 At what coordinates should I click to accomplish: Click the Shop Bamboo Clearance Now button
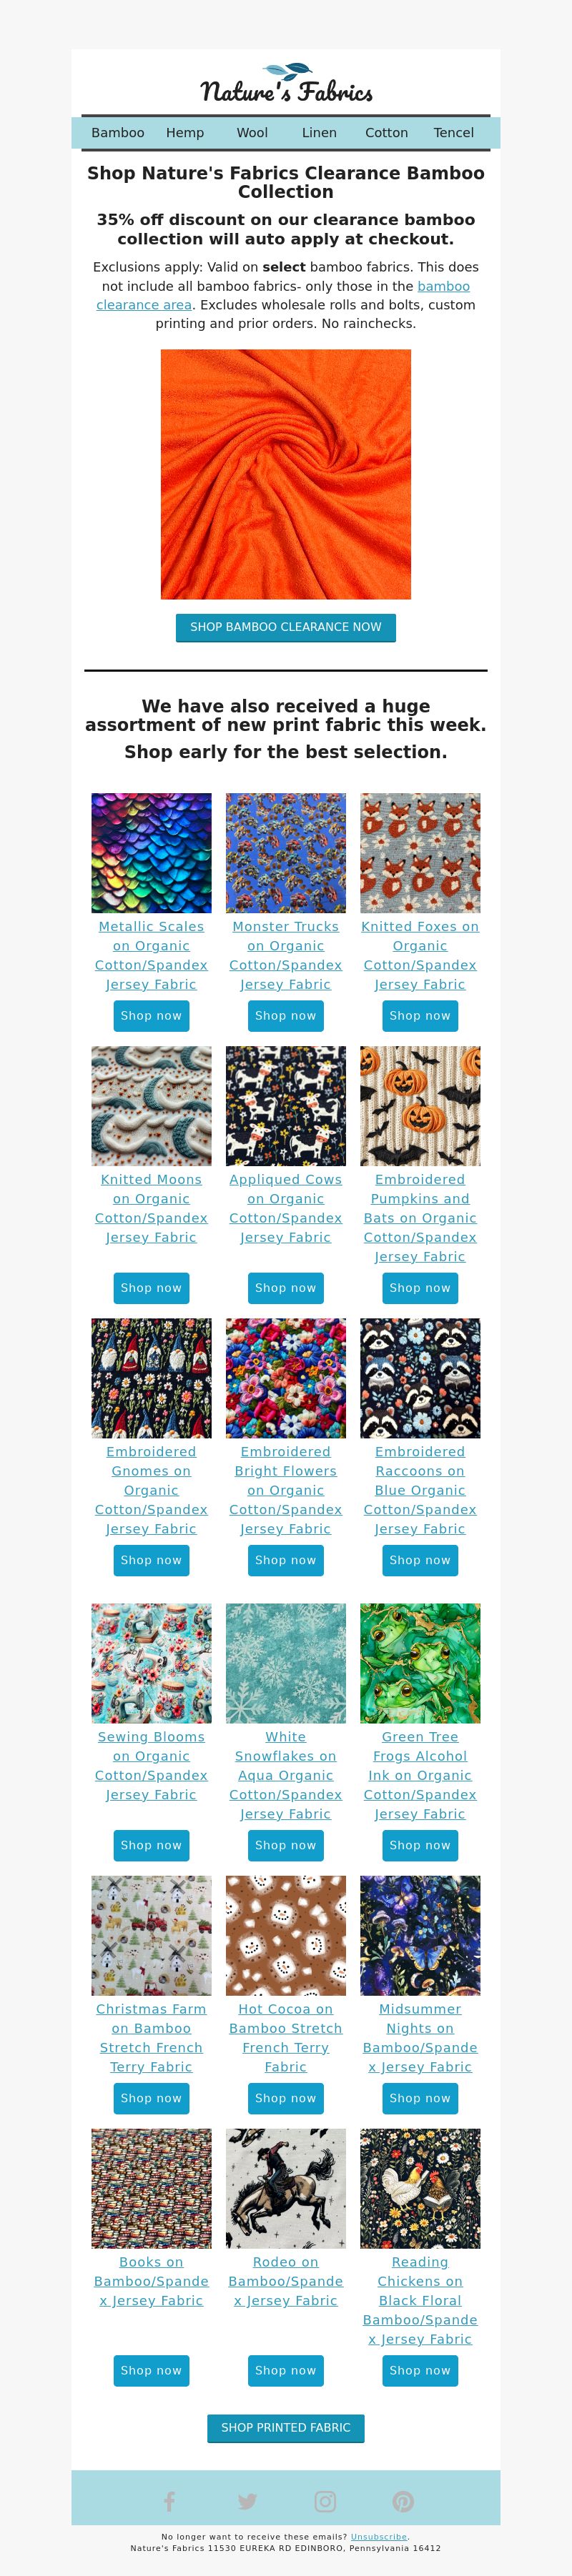pyautogui.click(x=286, y=627)
